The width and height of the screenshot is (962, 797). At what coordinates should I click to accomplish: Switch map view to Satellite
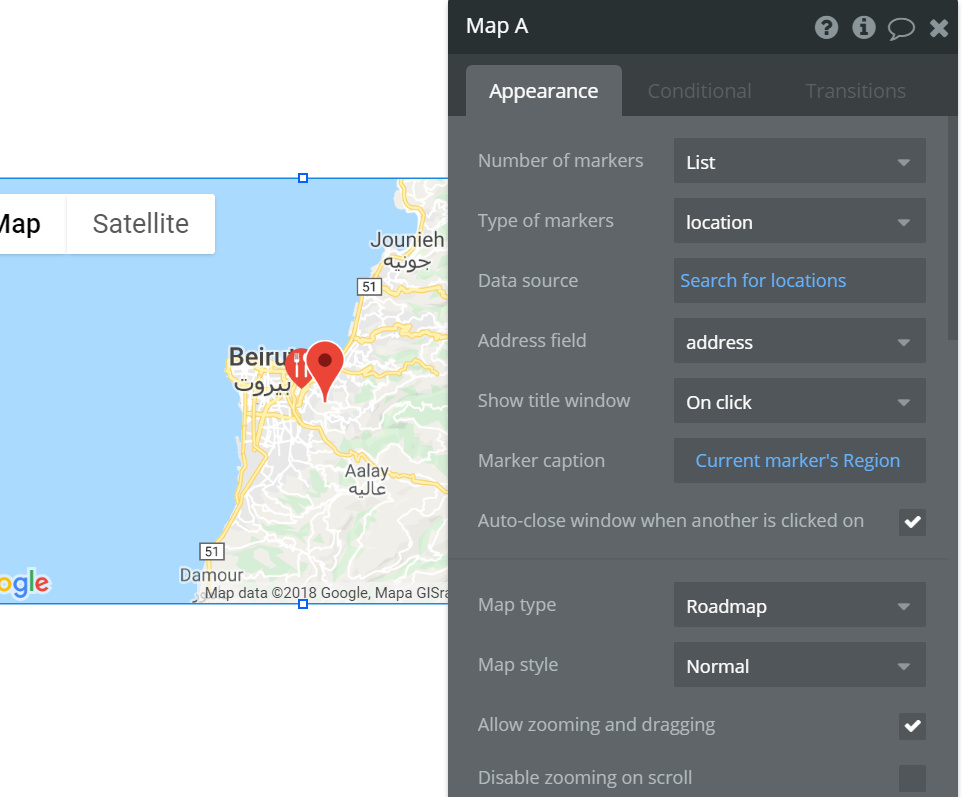click(140, 224)
